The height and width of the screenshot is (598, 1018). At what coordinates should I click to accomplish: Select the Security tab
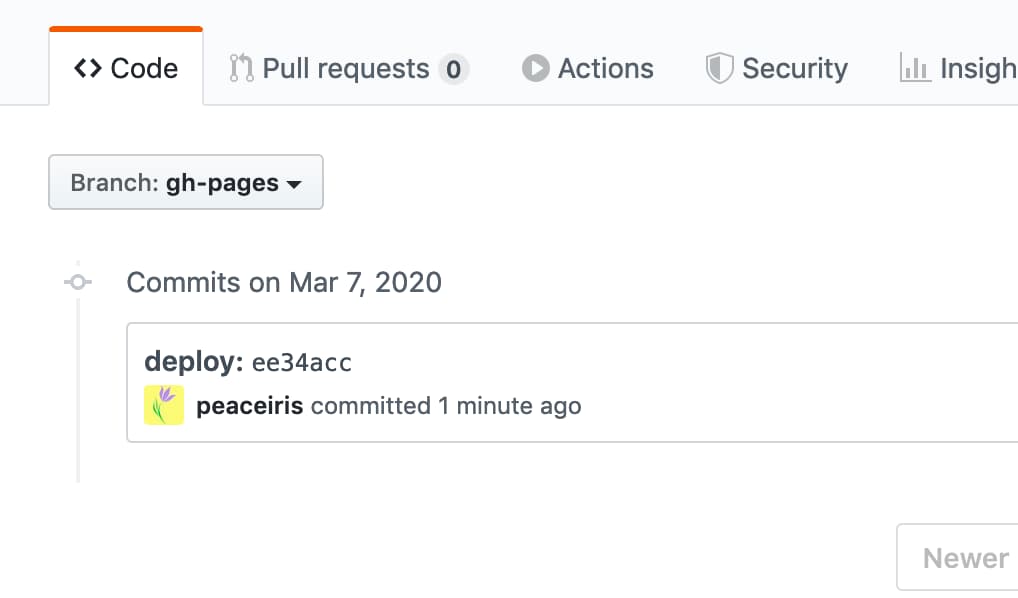(794, 68)
